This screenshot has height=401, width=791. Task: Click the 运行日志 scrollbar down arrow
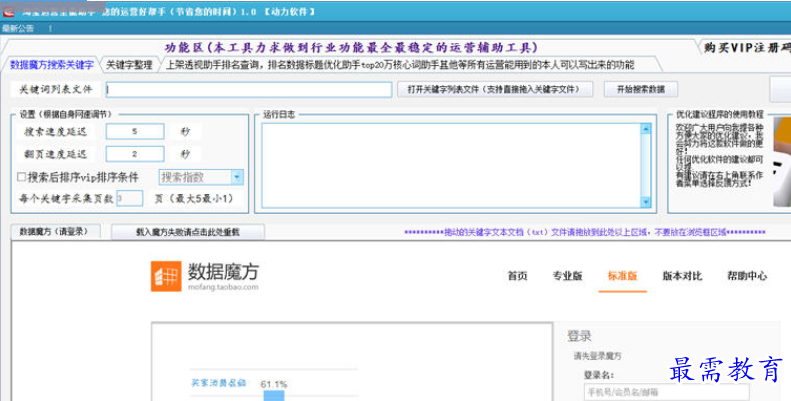646,202
